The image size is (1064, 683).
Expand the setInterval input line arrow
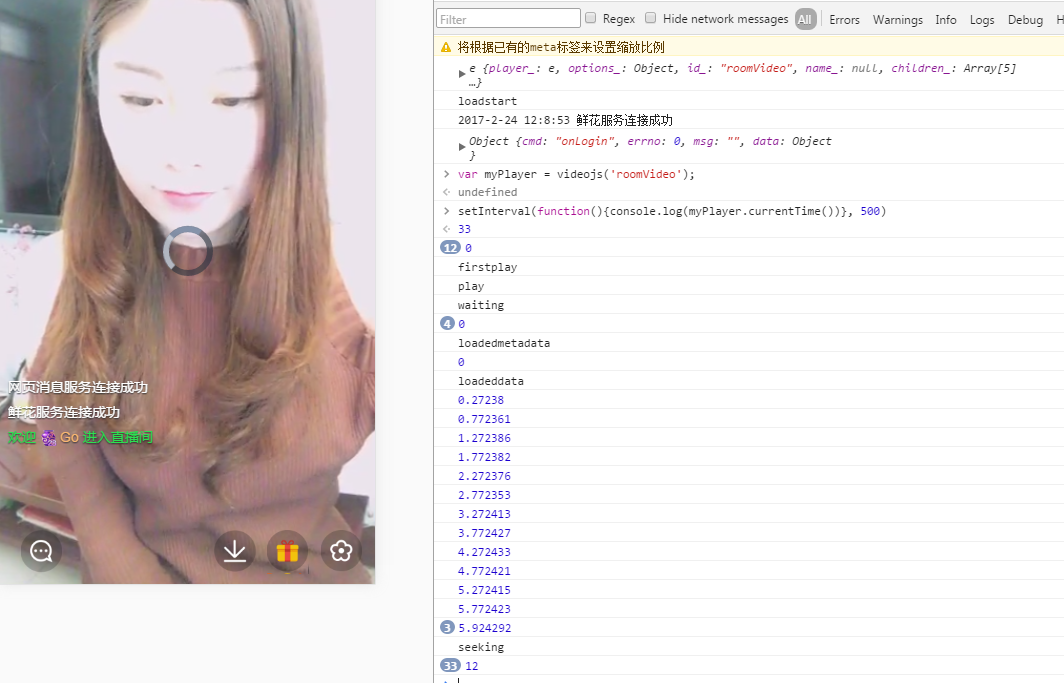[447, 211]
